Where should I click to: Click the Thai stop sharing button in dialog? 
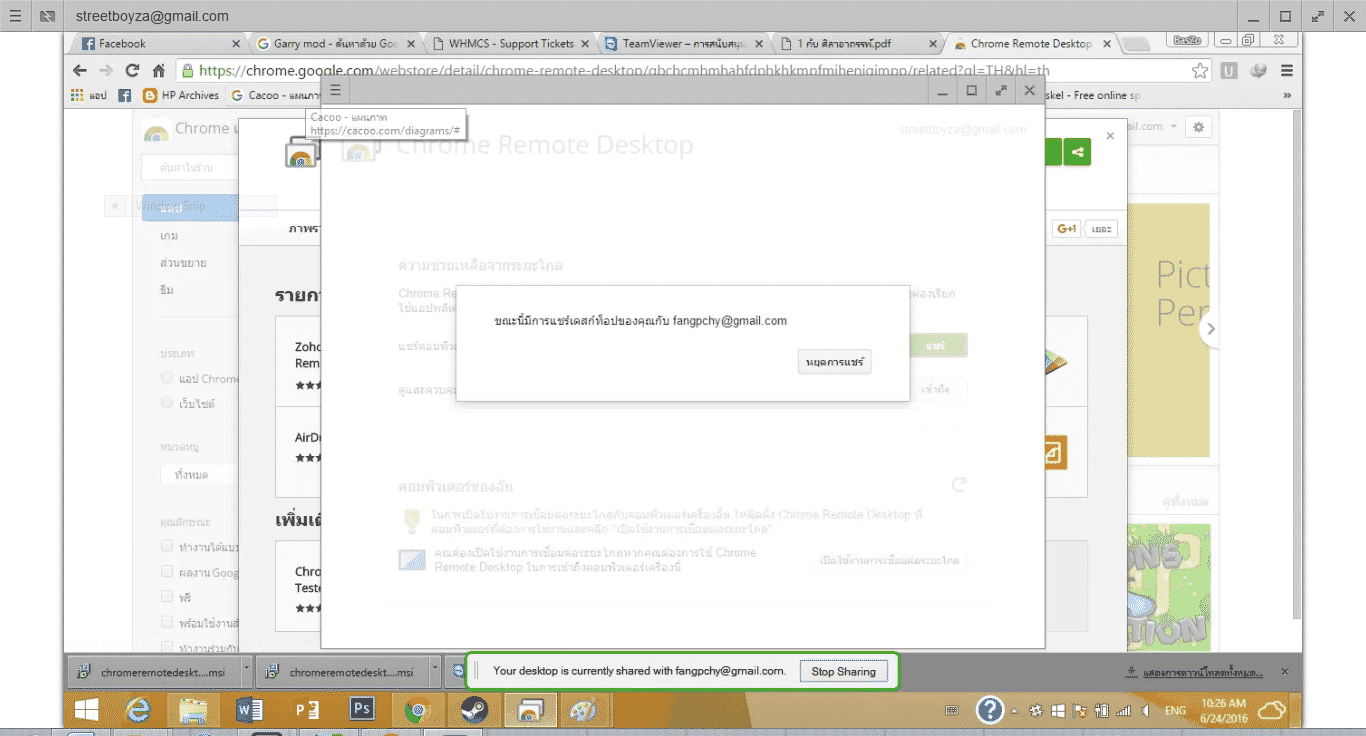point(835,361)
